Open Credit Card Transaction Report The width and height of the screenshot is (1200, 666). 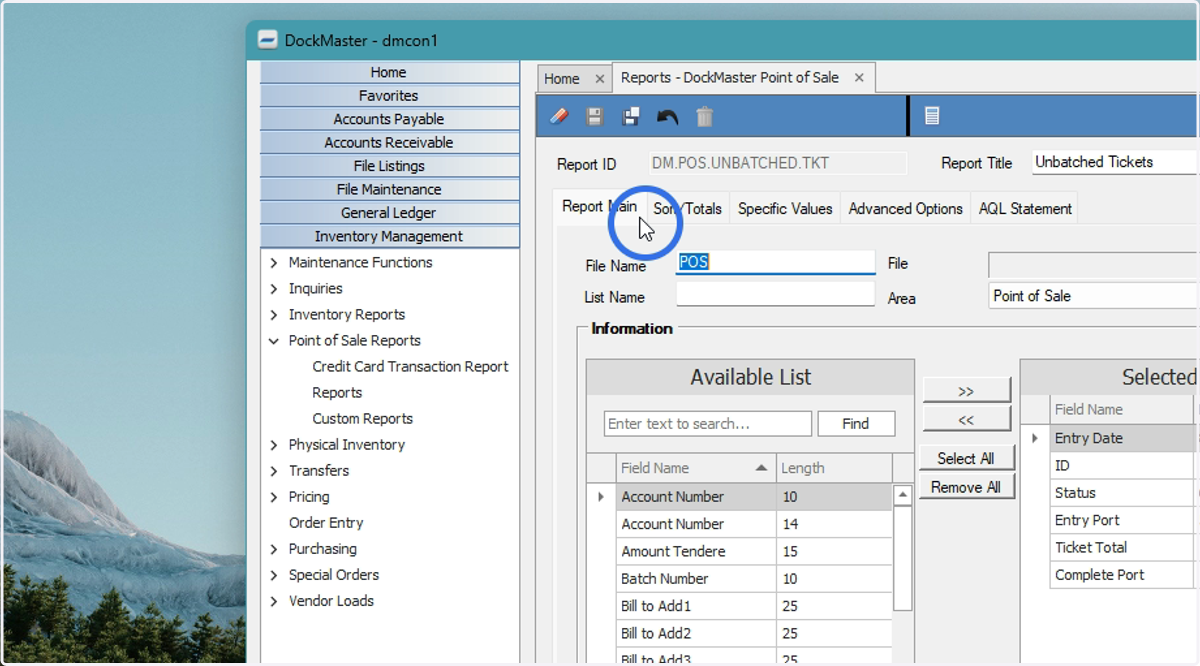tap(410, 367)
